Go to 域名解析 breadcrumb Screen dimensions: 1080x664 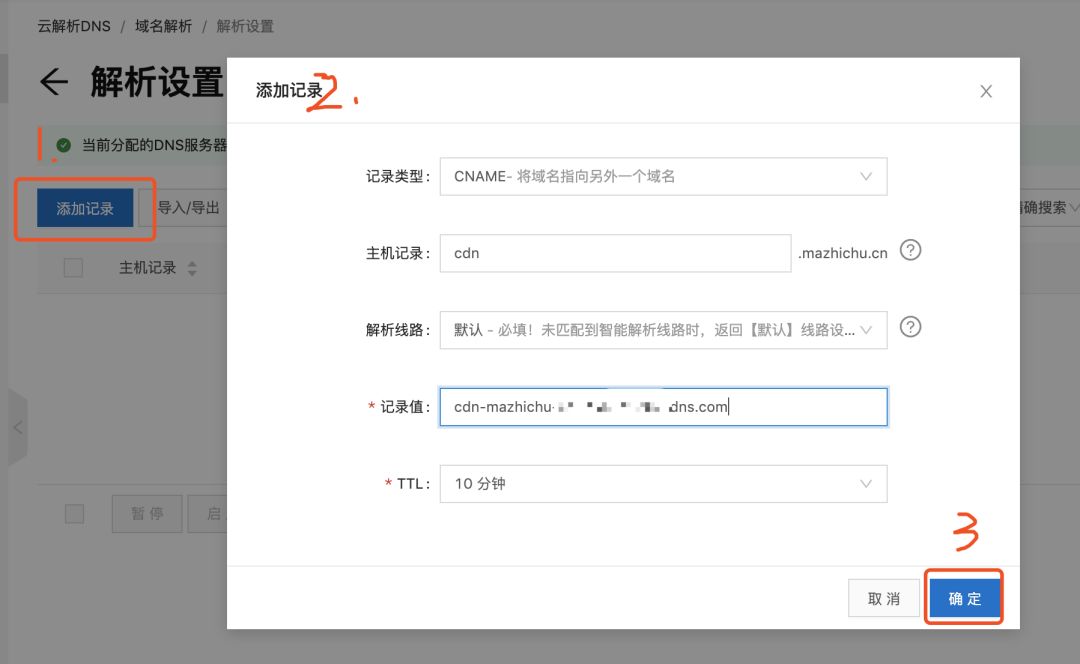pos(163,26)
